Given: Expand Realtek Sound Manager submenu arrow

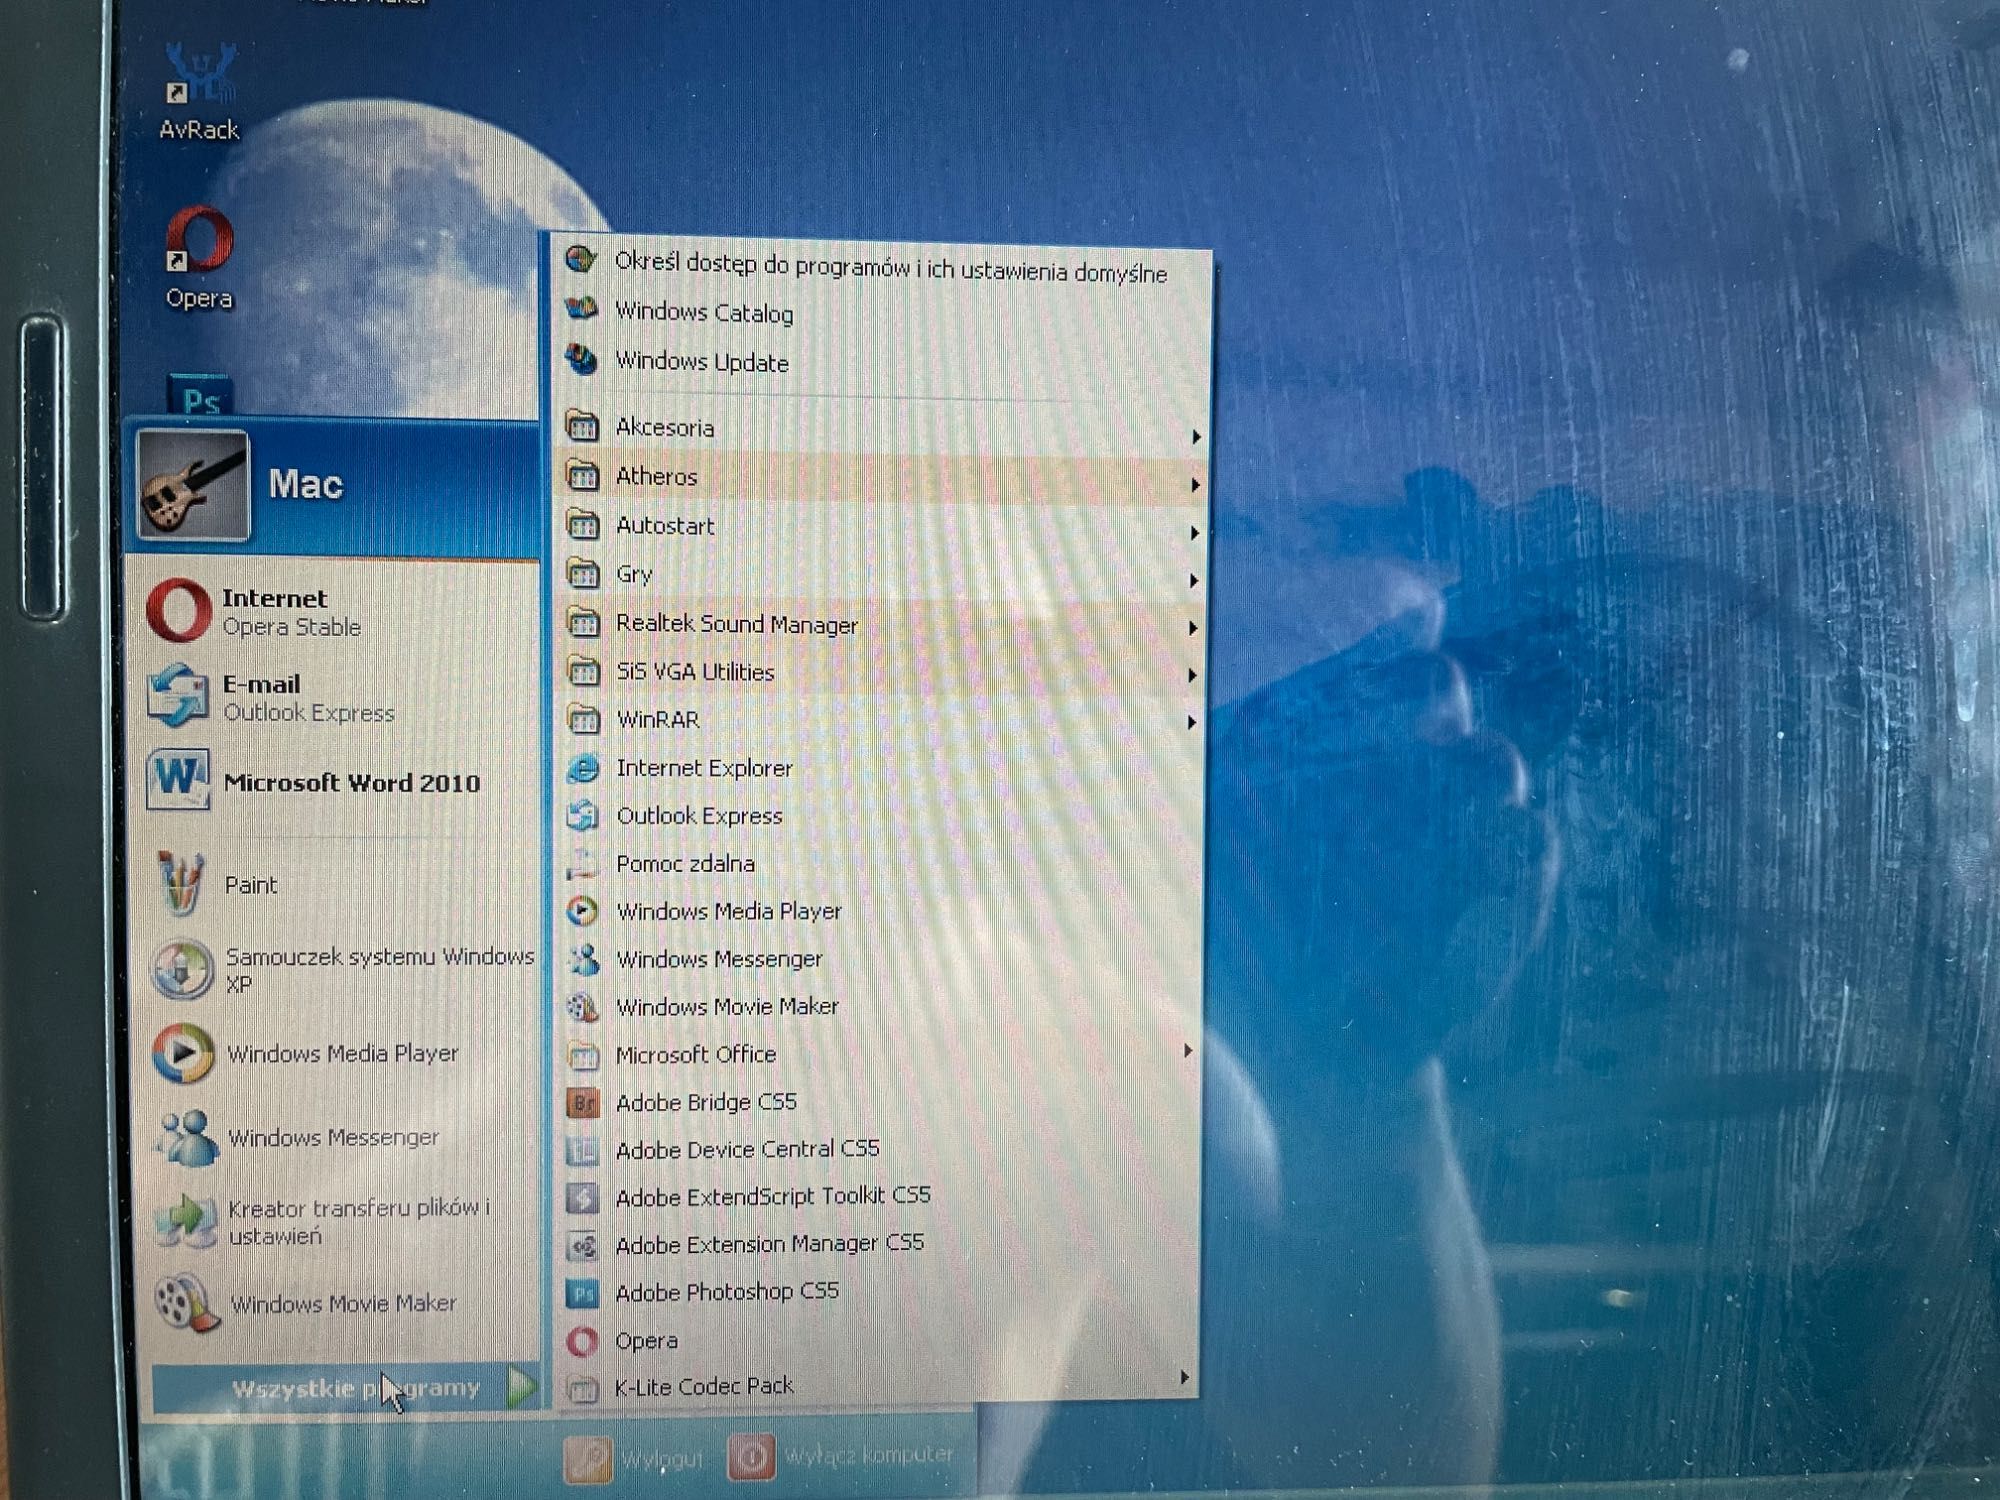Looking at the screenshot, I should point(1192,628).
